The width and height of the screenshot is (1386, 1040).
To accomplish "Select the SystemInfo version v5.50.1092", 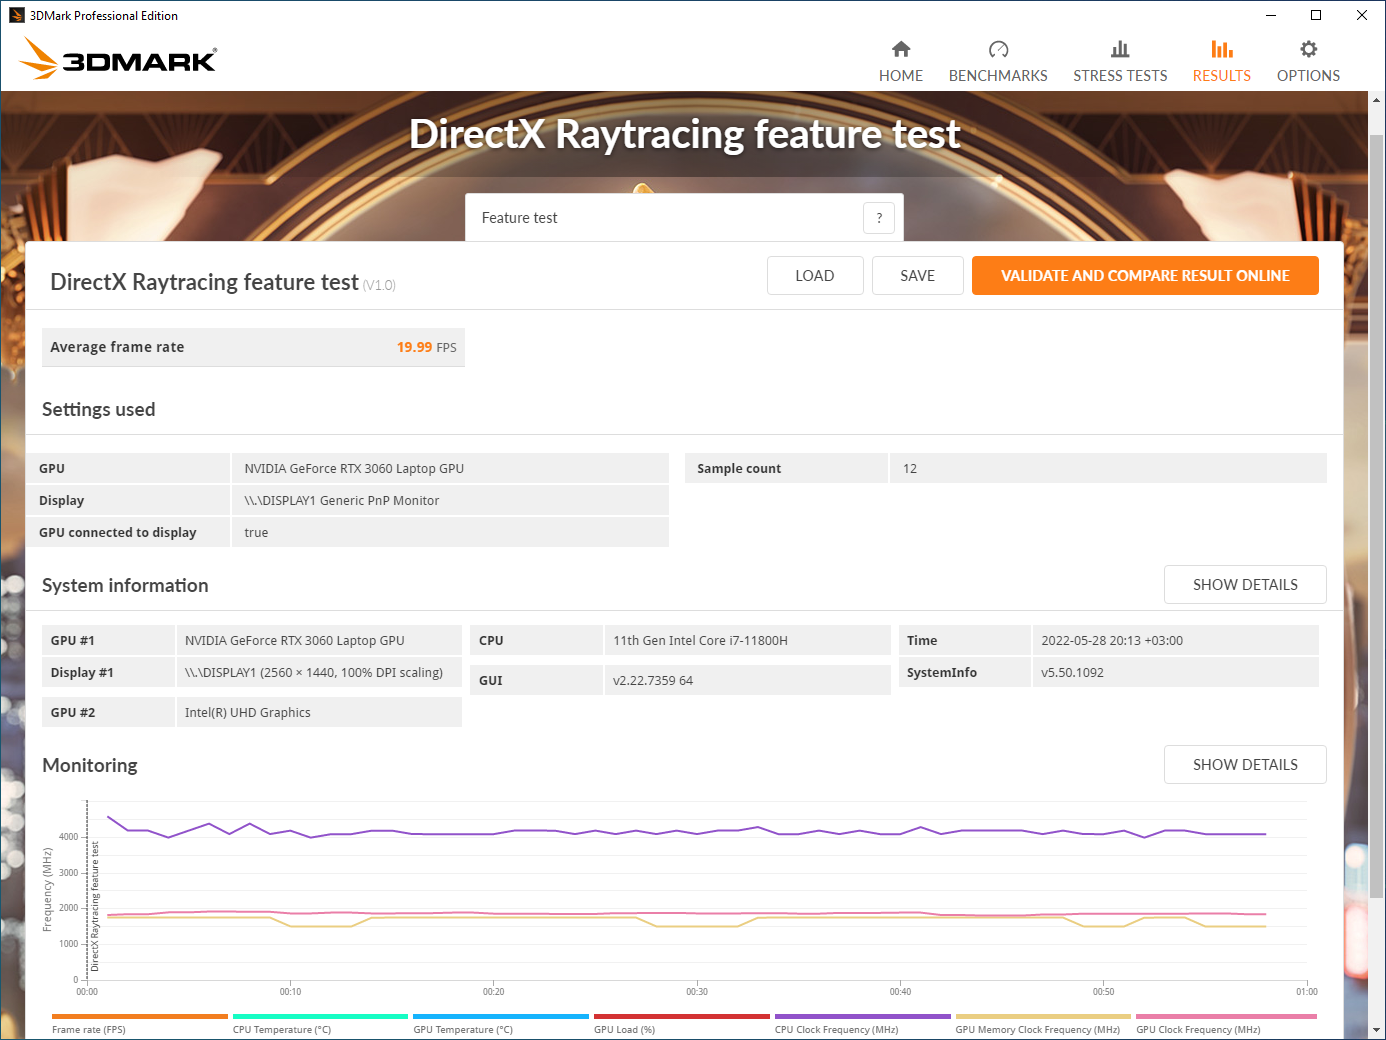I will pos(1072,672).
